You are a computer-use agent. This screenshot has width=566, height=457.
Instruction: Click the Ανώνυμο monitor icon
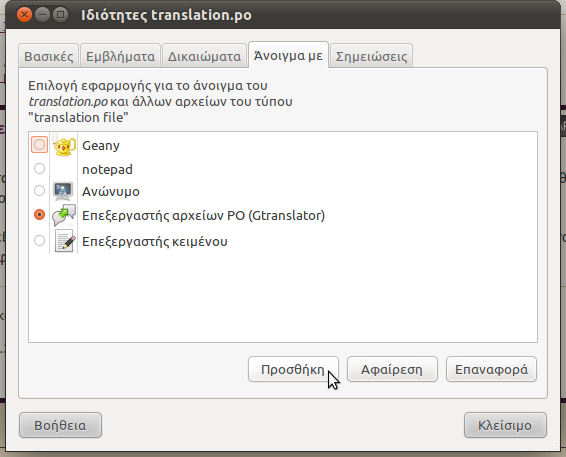[63, 191]
